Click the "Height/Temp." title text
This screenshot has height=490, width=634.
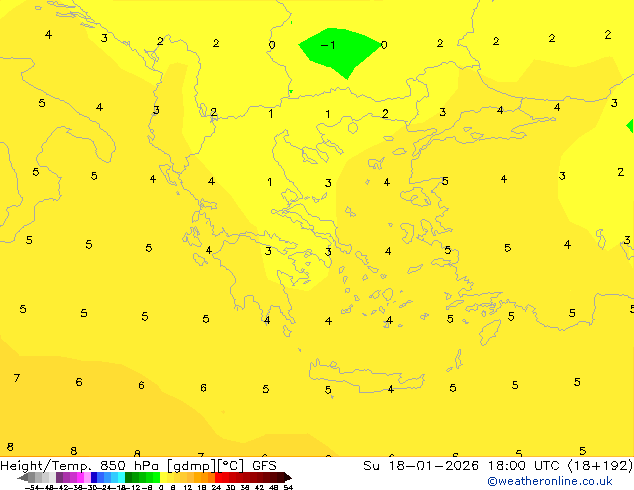(x=45, y=465)
